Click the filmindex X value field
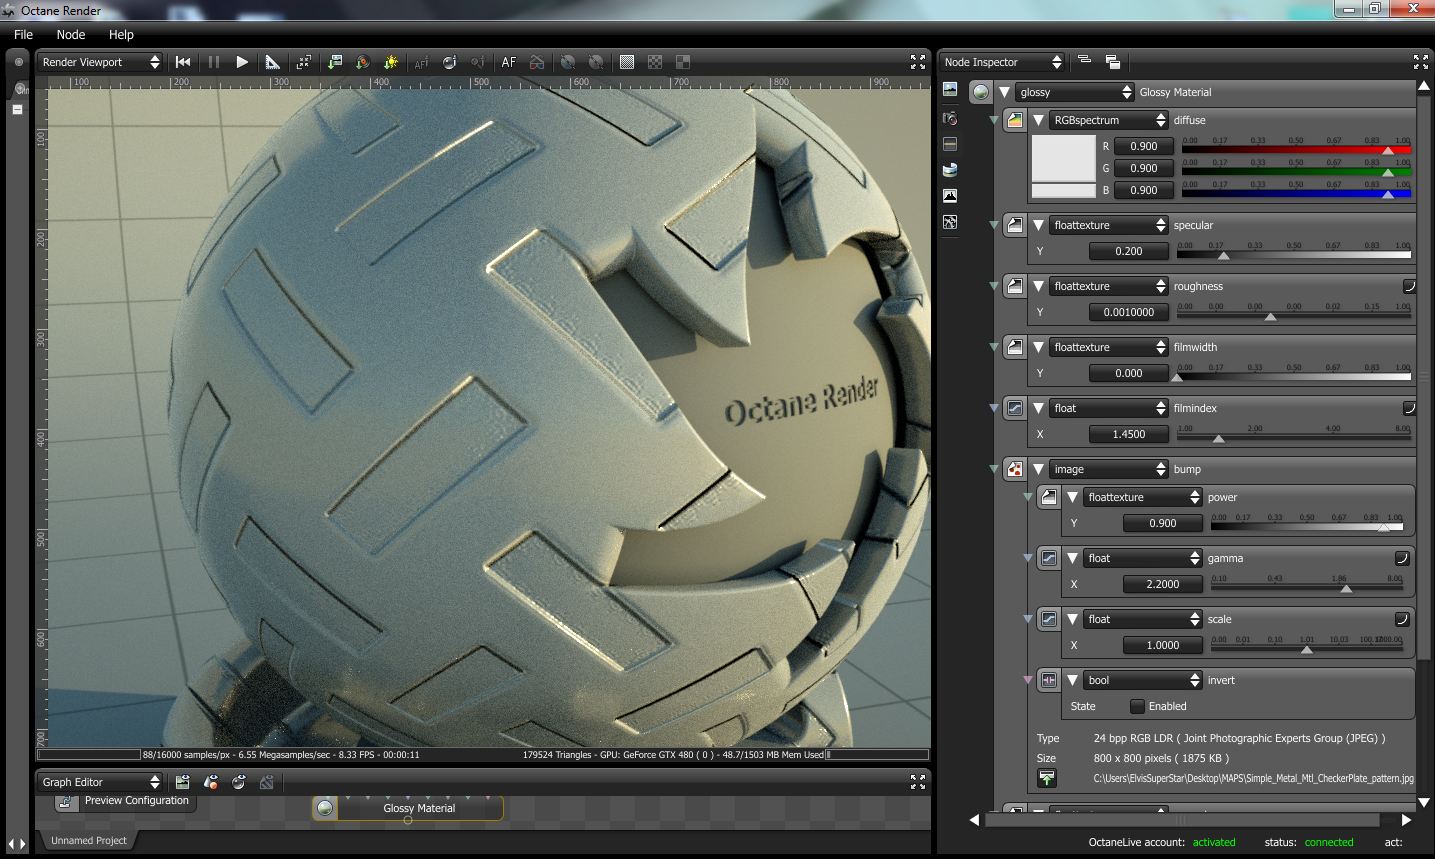This screenshot has width=1435, height=859. [1129, 434]
